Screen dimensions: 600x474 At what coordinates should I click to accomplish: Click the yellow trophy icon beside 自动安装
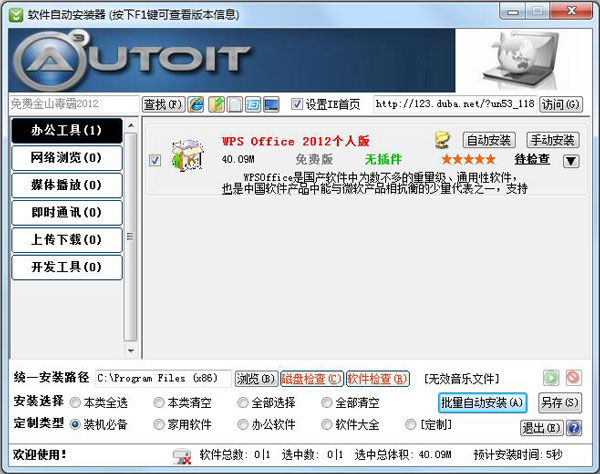[443, 140]
